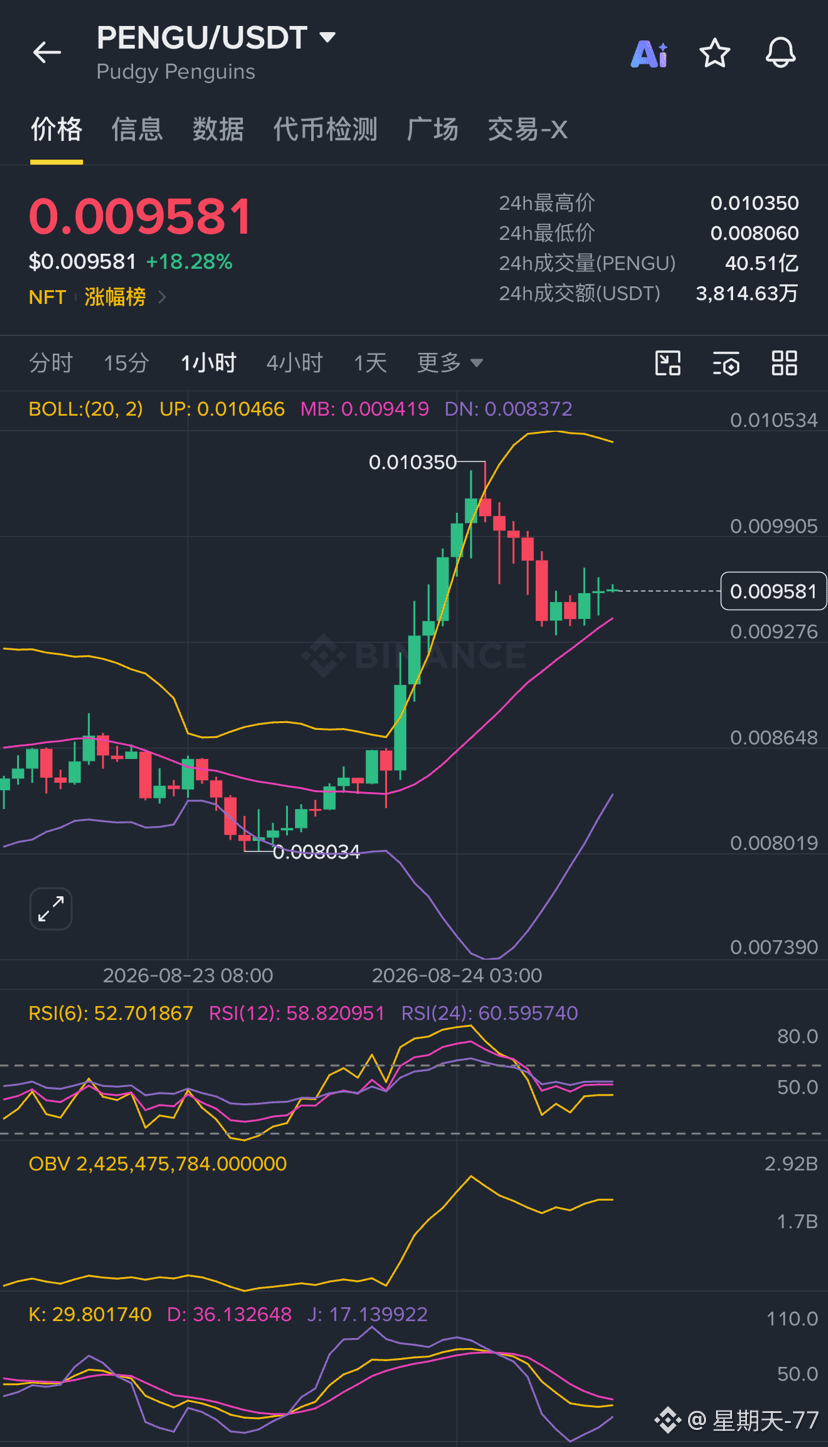Open the 更多 timeframe dropdown
Viewport: 828px width, 1447px height.
[450, 362]
